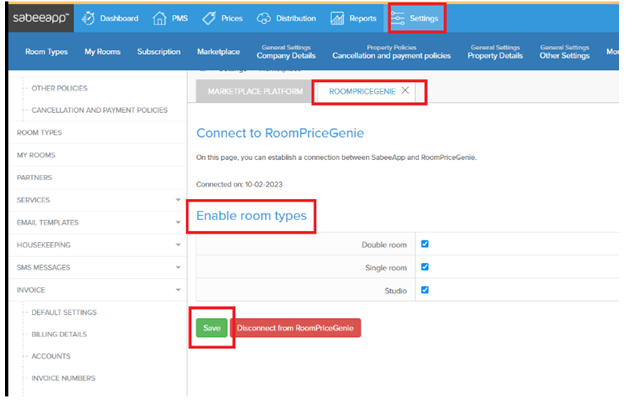Viewport: 627px width, 413px height.
Task: Expand the Email Templates sidebar section
Action: 177,223
